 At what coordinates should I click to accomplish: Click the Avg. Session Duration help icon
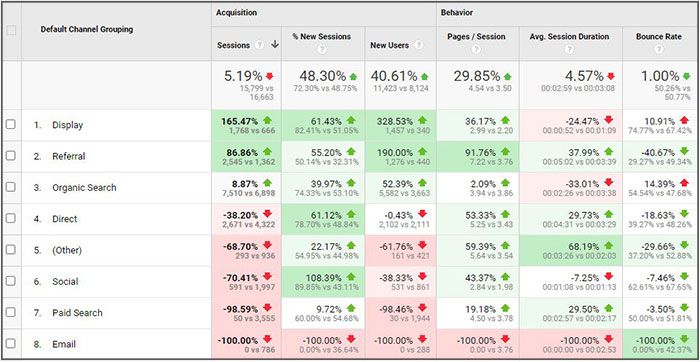pos(569,50)
